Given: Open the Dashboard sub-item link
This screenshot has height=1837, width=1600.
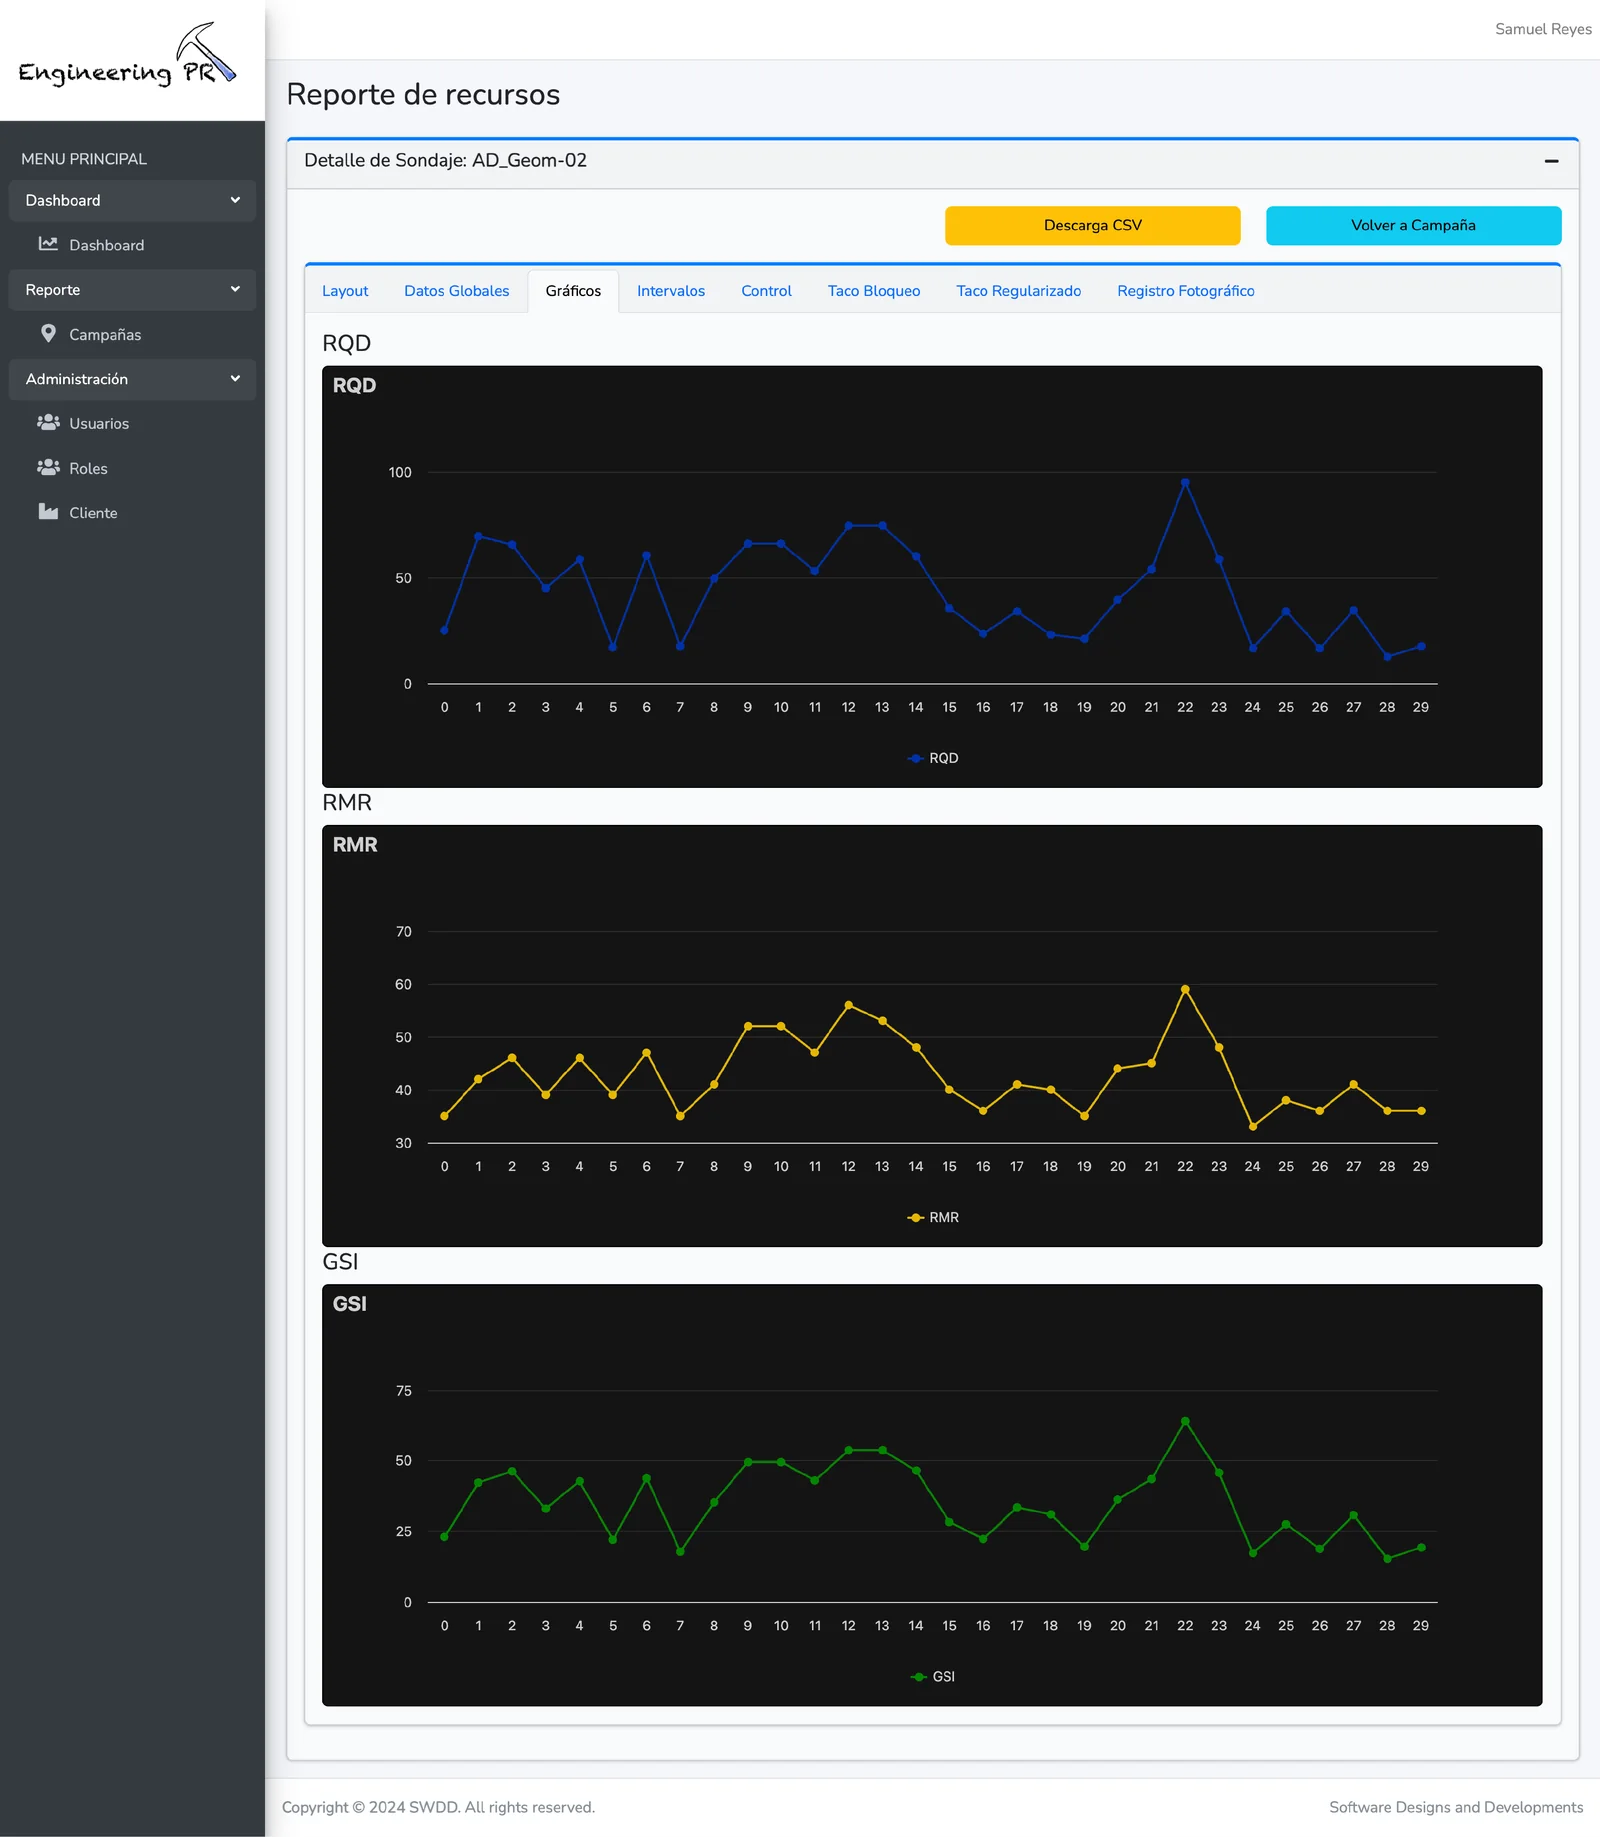Looking at the screenshot, I should (x=106, y=245).
